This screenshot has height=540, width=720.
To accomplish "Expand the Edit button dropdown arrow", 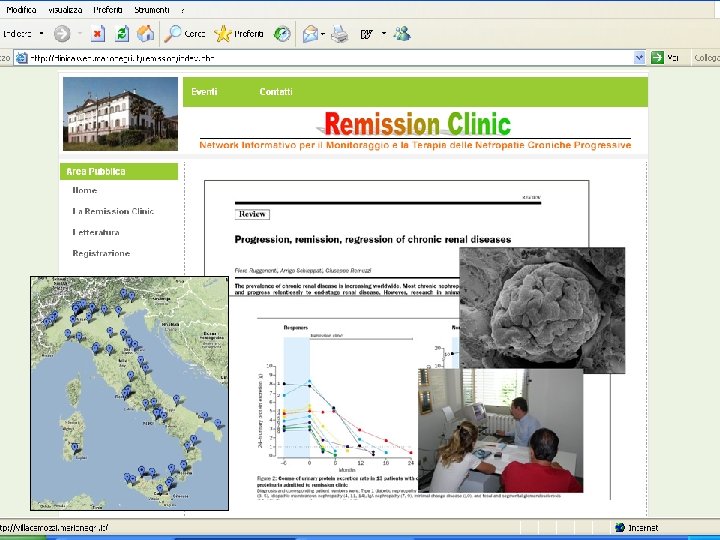I will click(x=384, y=34).
